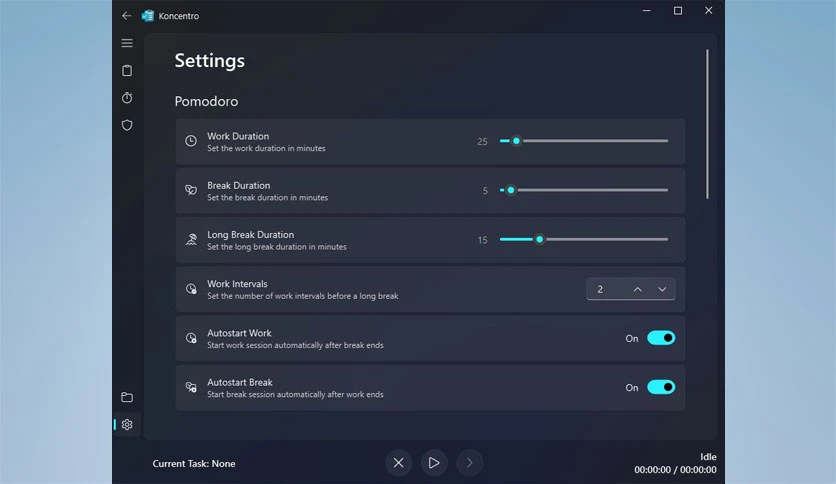Click the 00:00:00 / 00:00:00 timer readout

click(x=675, y=470)
